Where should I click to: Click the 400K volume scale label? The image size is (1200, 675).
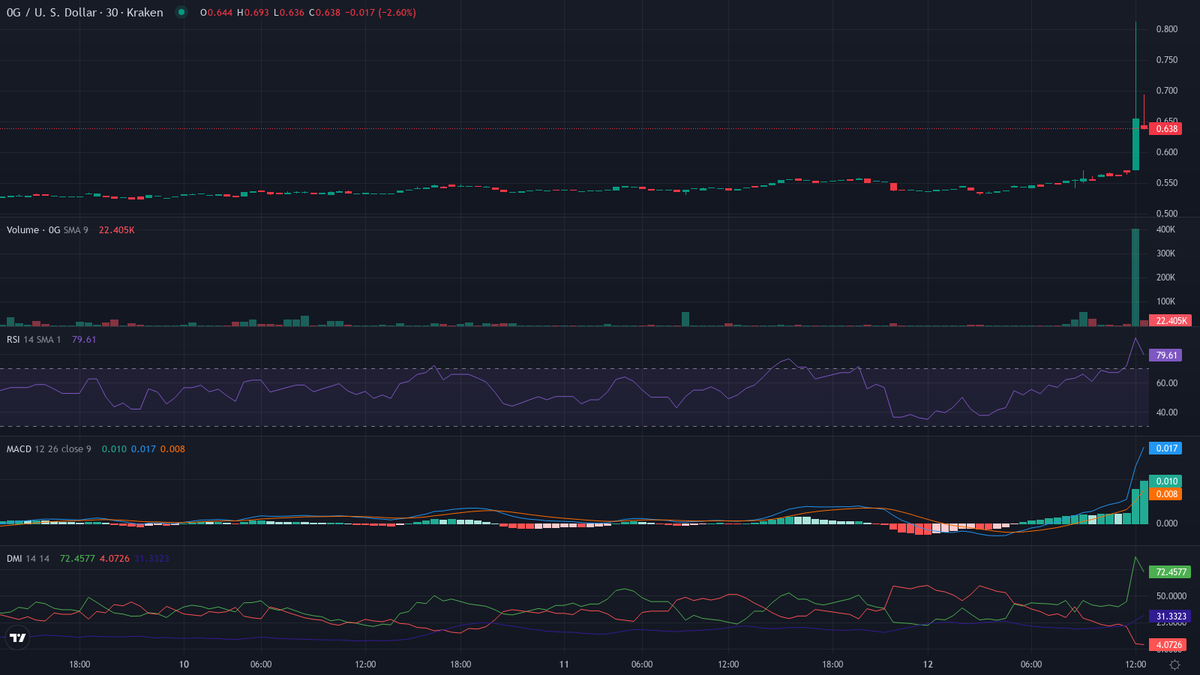coord(1165,230)
